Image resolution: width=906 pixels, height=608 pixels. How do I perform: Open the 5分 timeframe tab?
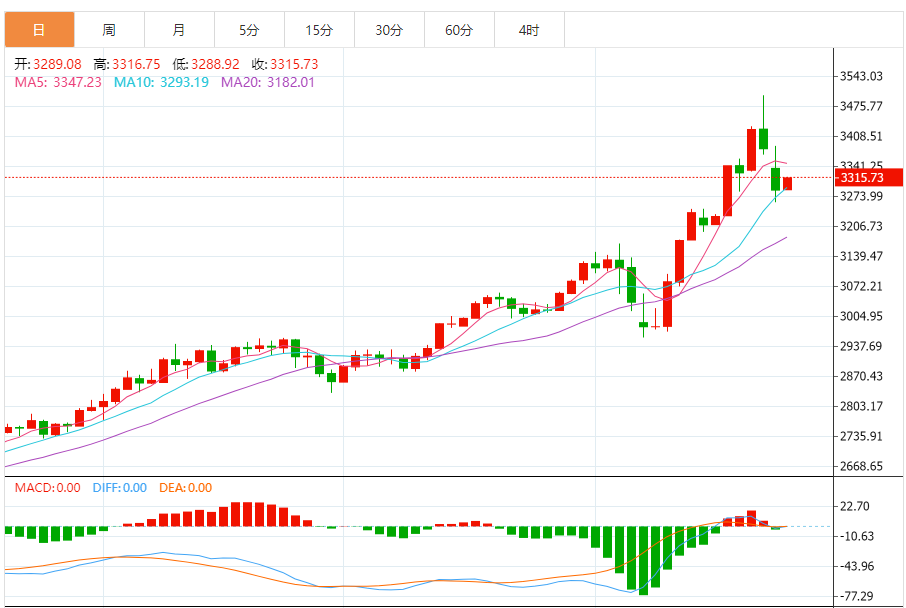[249, 29]
